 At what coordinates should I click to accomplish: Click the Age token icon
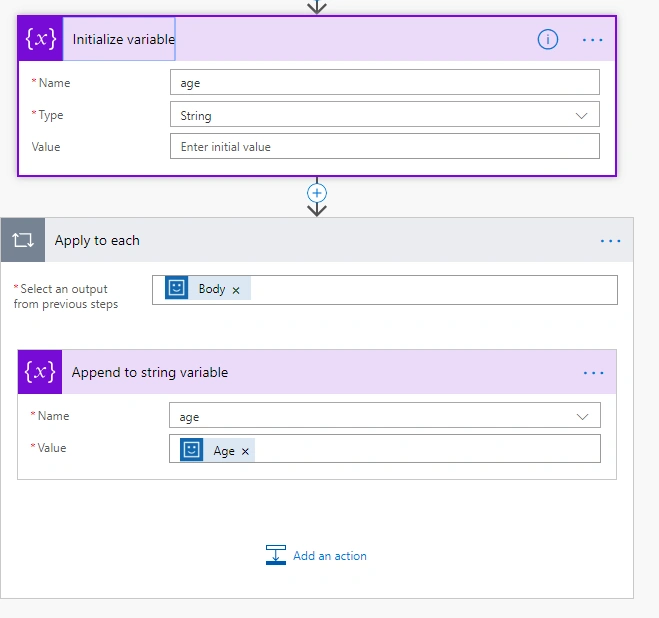click(x=192, y=449)
